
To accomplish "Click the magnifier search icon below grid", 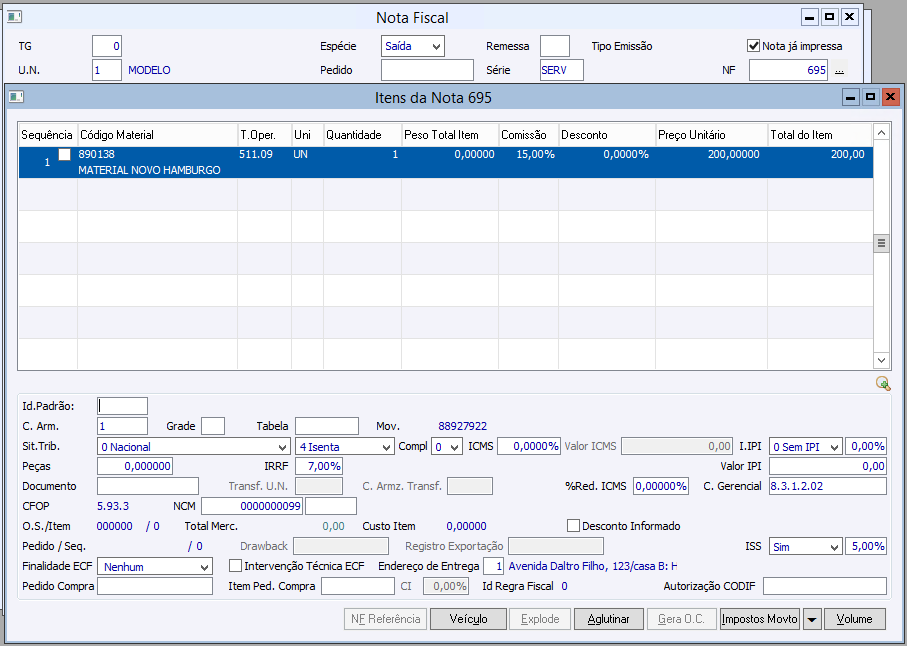I will point(882,383).
